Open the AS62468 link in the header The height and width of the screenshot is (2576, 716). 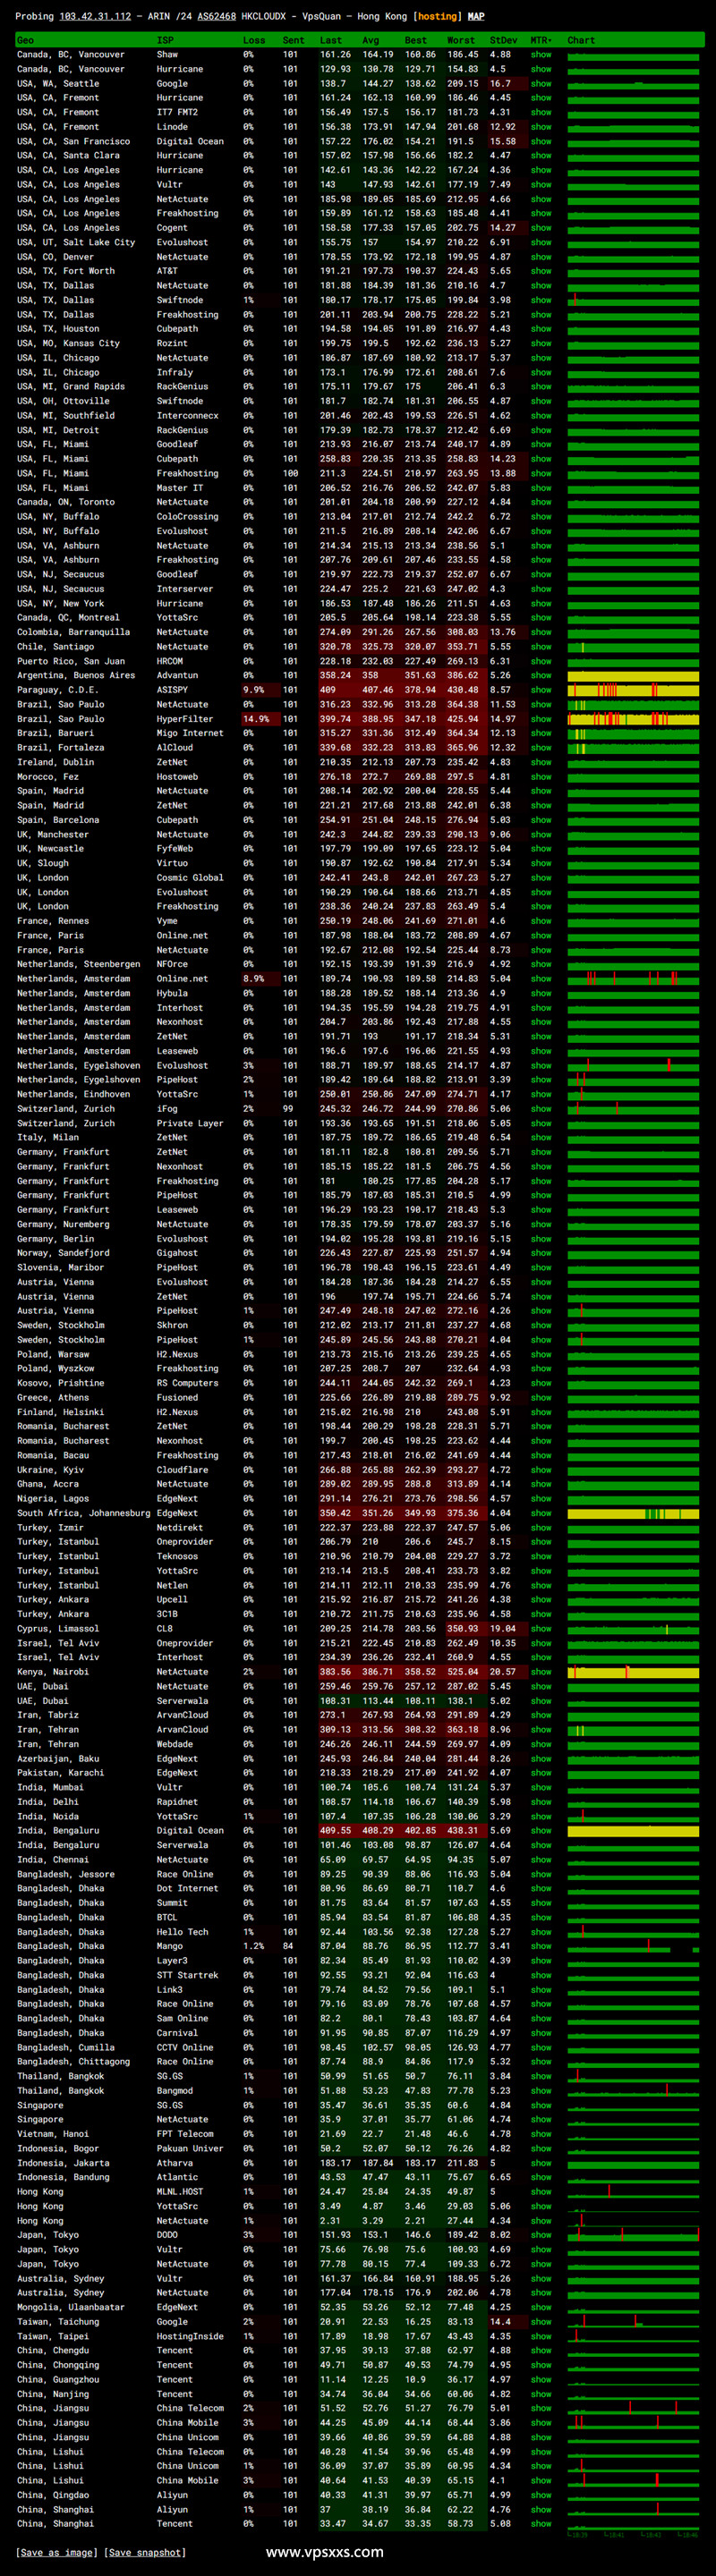pos(216,16)
